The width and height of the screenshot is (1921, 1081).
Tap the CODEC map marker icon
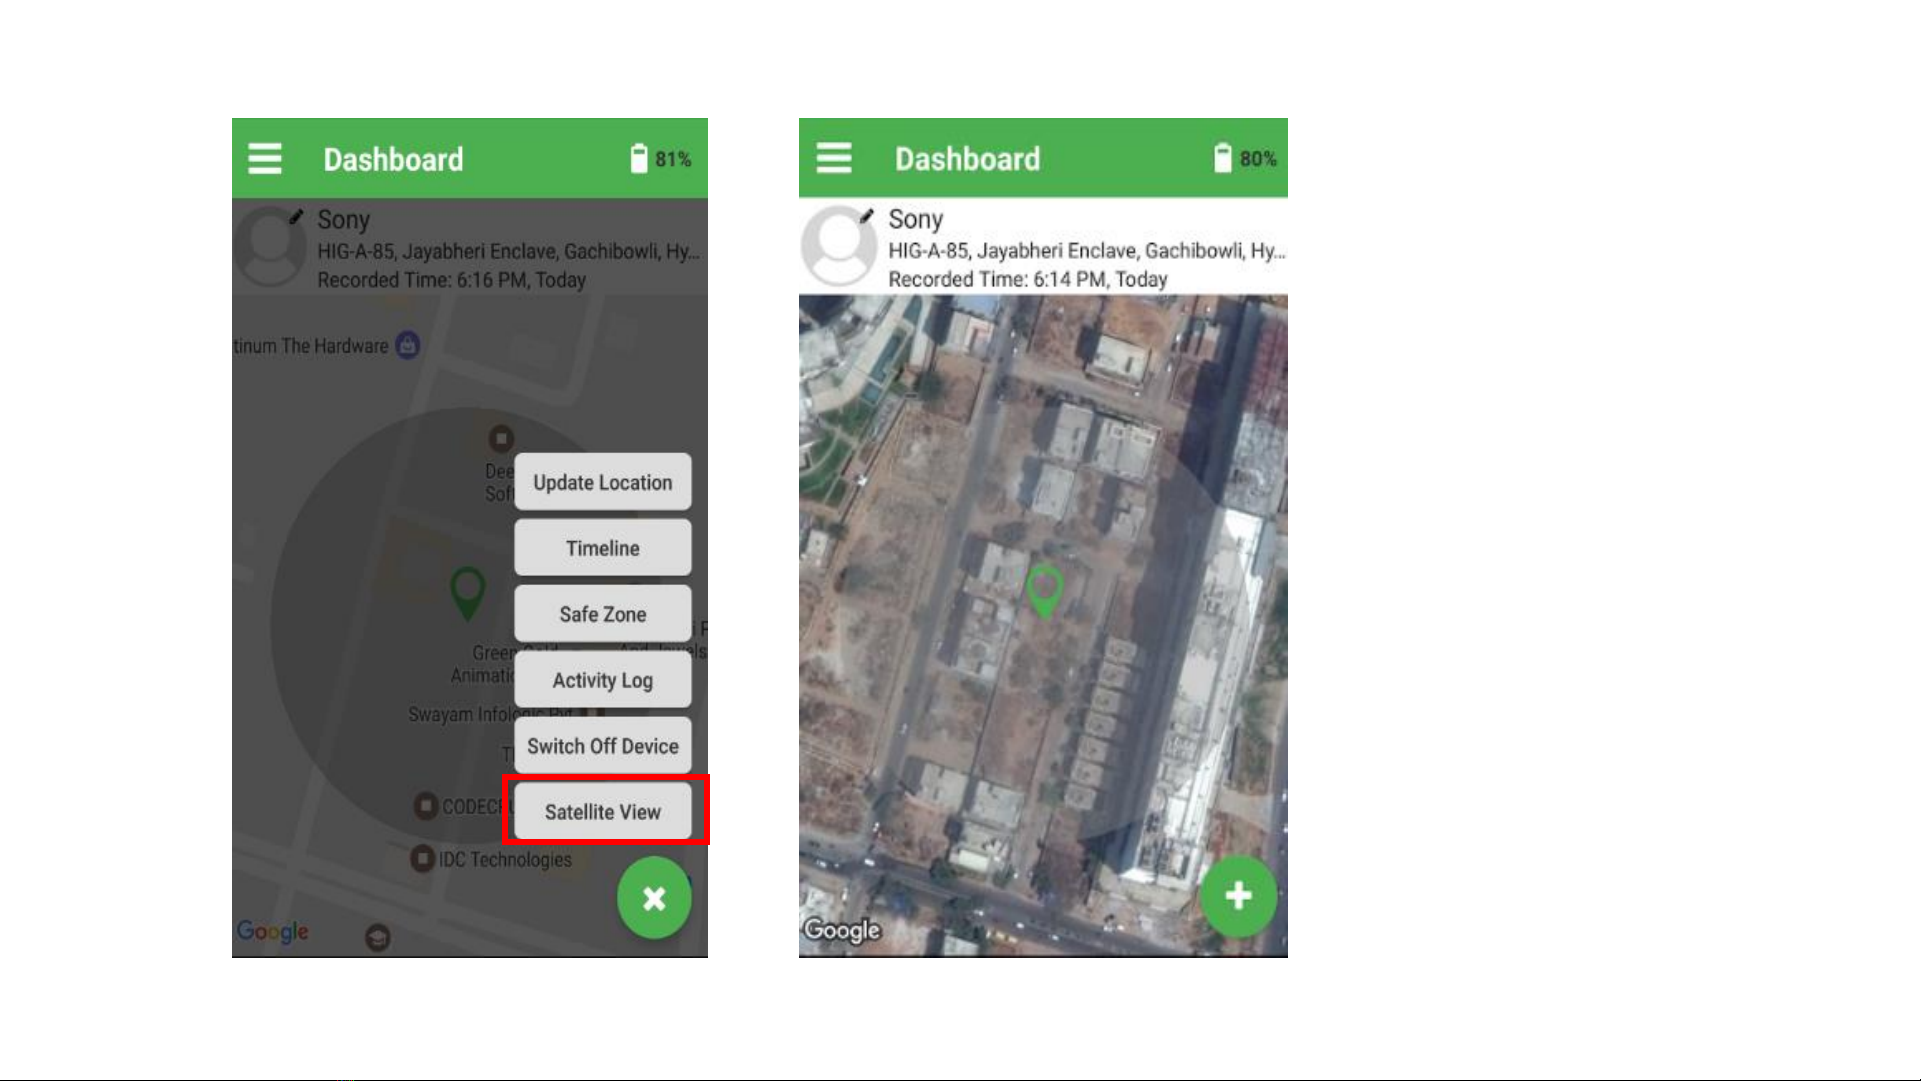pos(426,806)
